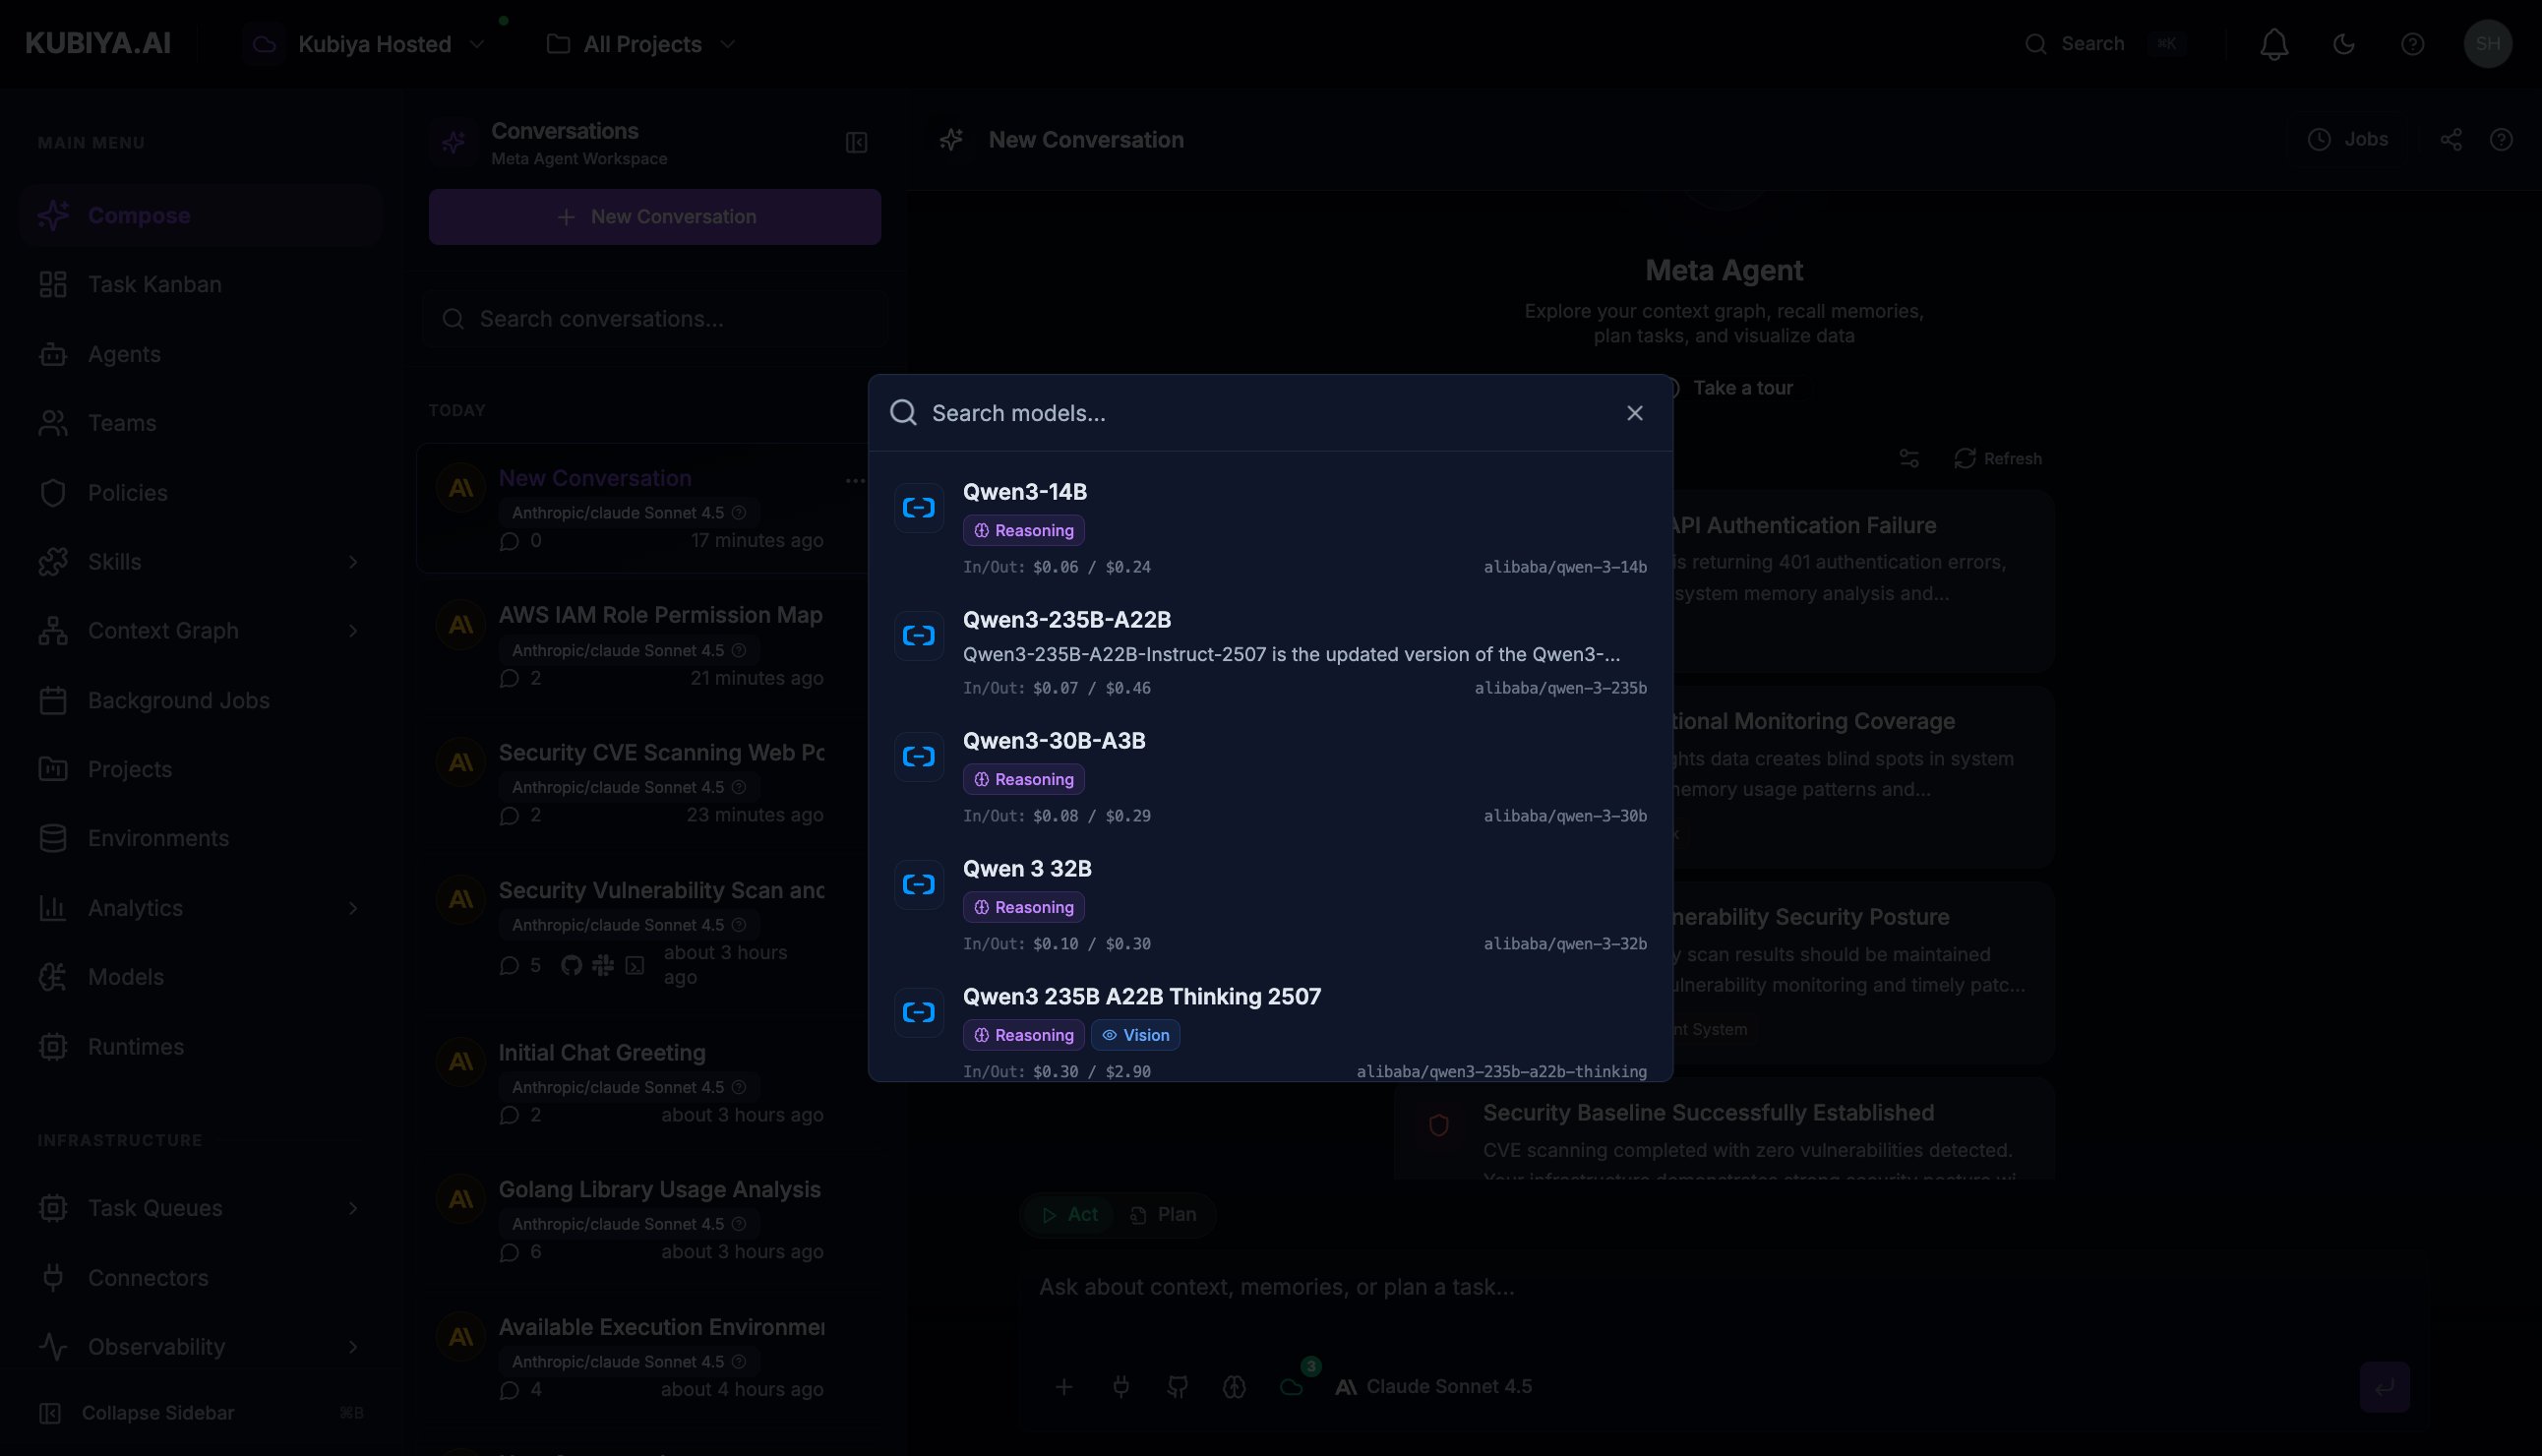Screen dimensions: 2542x1456
Task: Click the GitHub icon in chat input
Action: [1177, 1387]
